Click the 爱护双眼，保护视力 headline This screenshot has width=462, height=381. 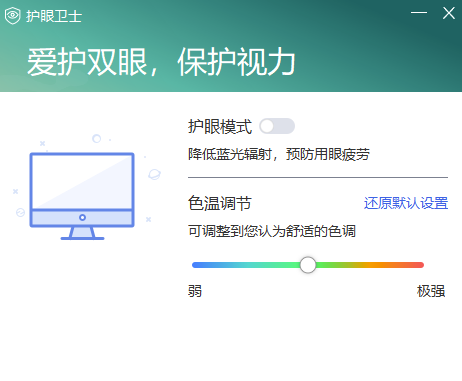tap(161, 62)
